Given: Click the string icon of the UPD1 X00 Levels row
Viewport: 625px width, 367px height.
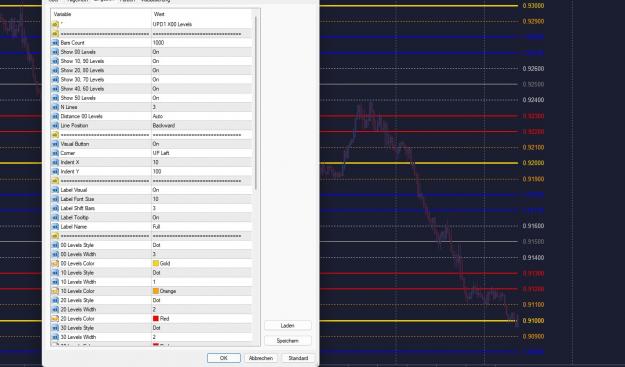Looking at the screenshot, I should [x=55, y=24].
